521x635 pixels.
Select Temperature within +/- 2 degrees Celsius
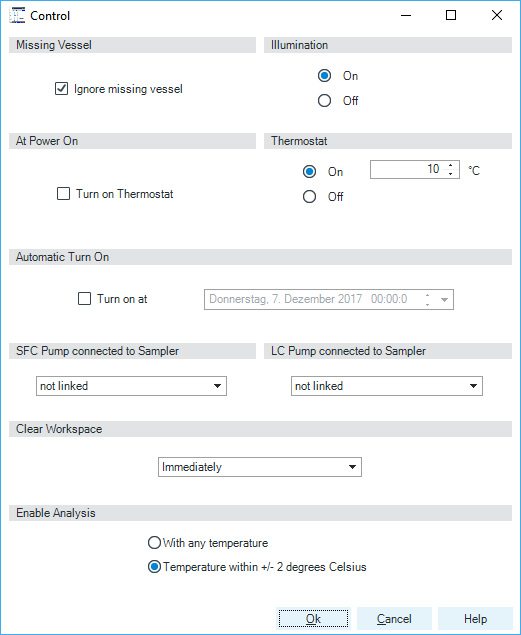coord(154,567)
